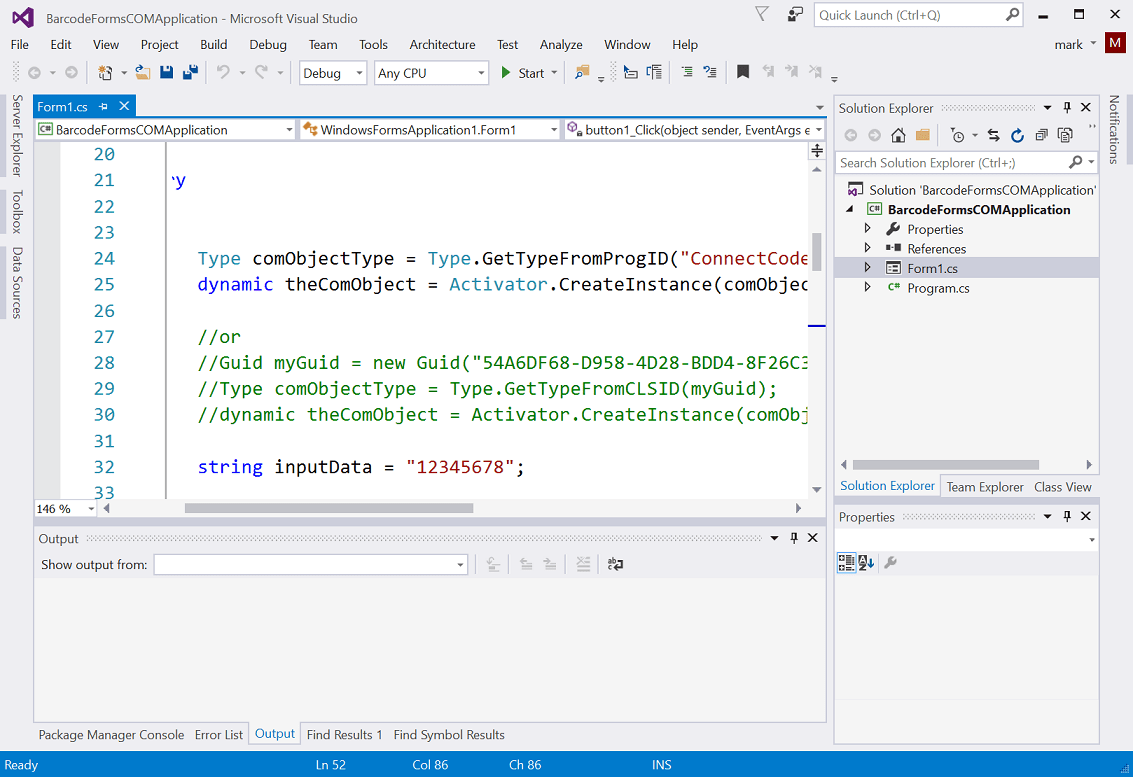Open the 146 % zoom level dropdown
This screenshot has width=1133, height=777.
(66, 509)
